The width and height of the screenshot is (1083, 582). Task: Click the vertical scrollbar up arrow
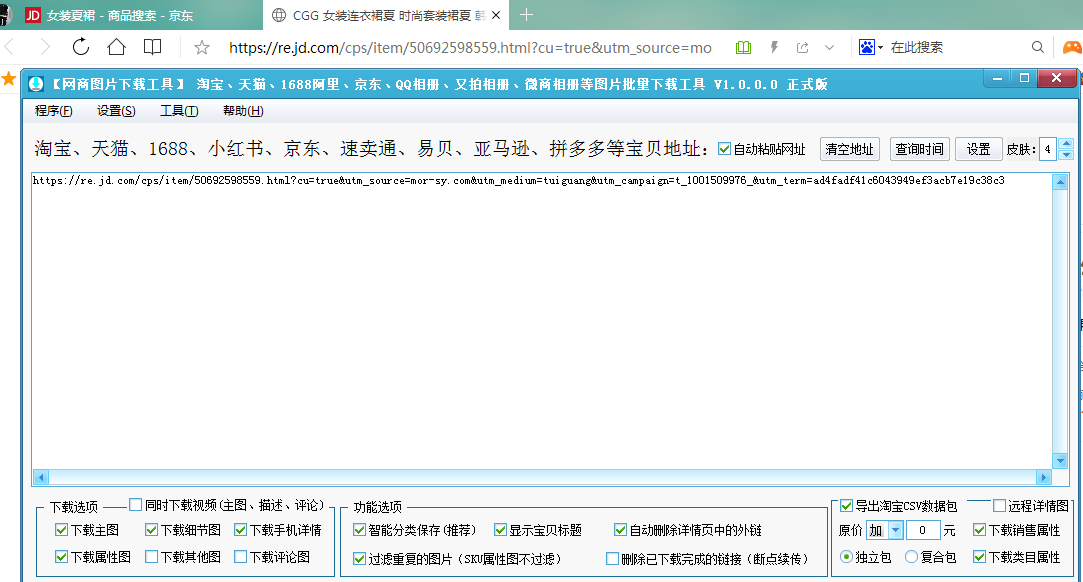1060,182
